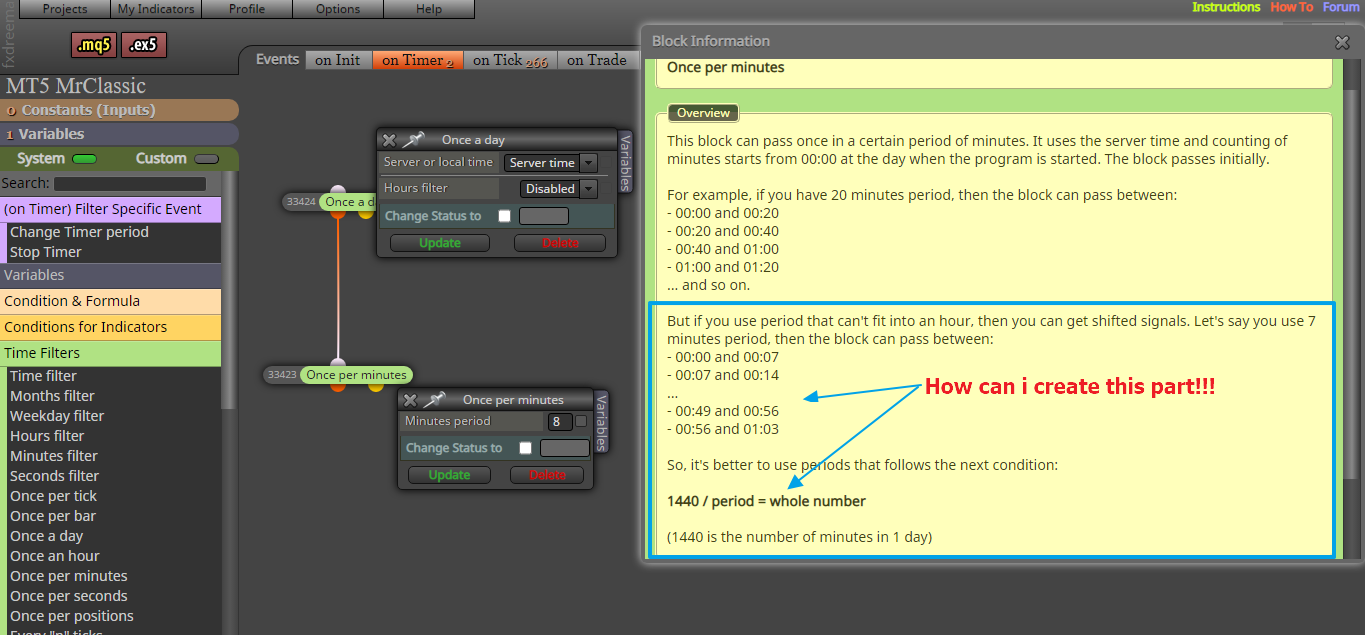Select the Once per seconds block
The width and height of the screenshot is (1365, 635).
pos(69,596)
